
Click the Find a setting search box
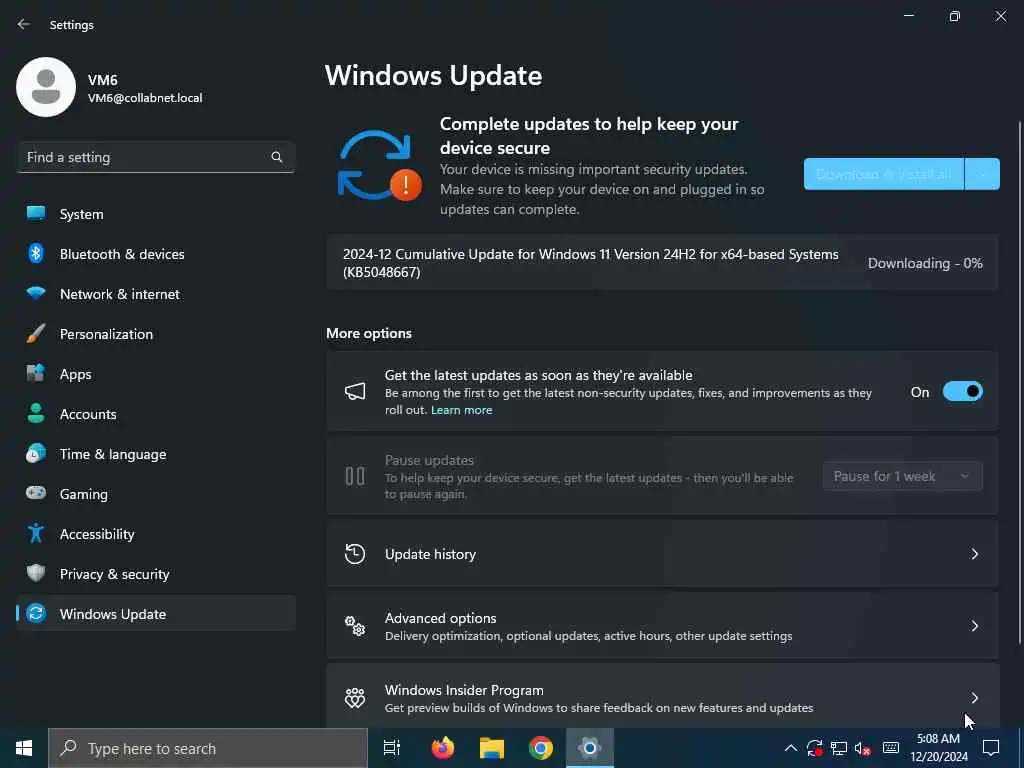155,157
